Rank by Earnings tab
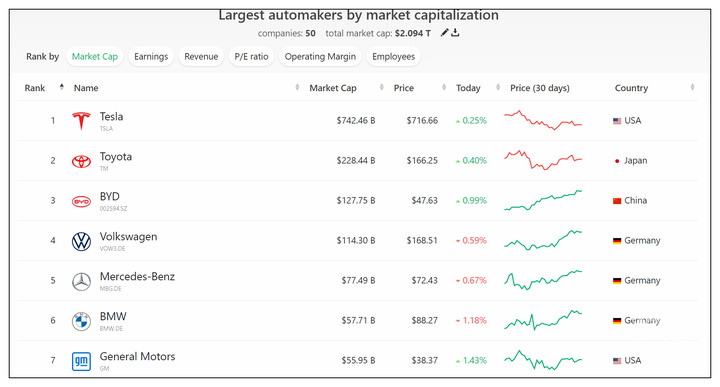 point(151,56)
